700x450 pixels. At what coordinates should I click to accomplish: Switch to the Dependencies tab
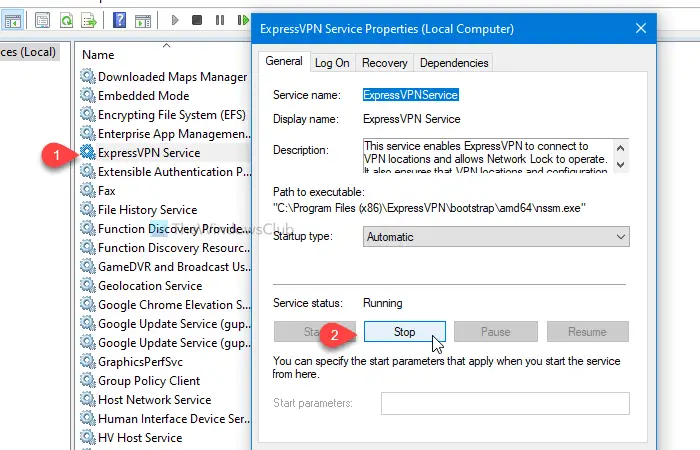pos(454,63)
